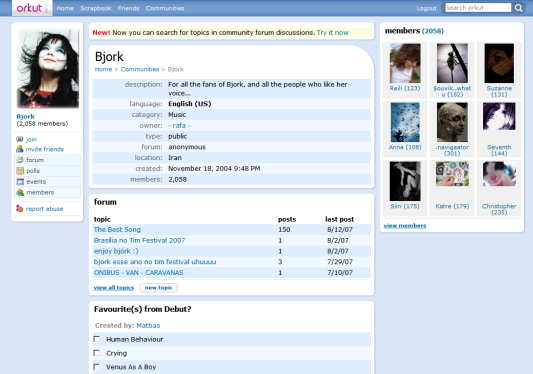
Task: Click Communities in the breadcrumb
Action: click(x=140, y=69)
